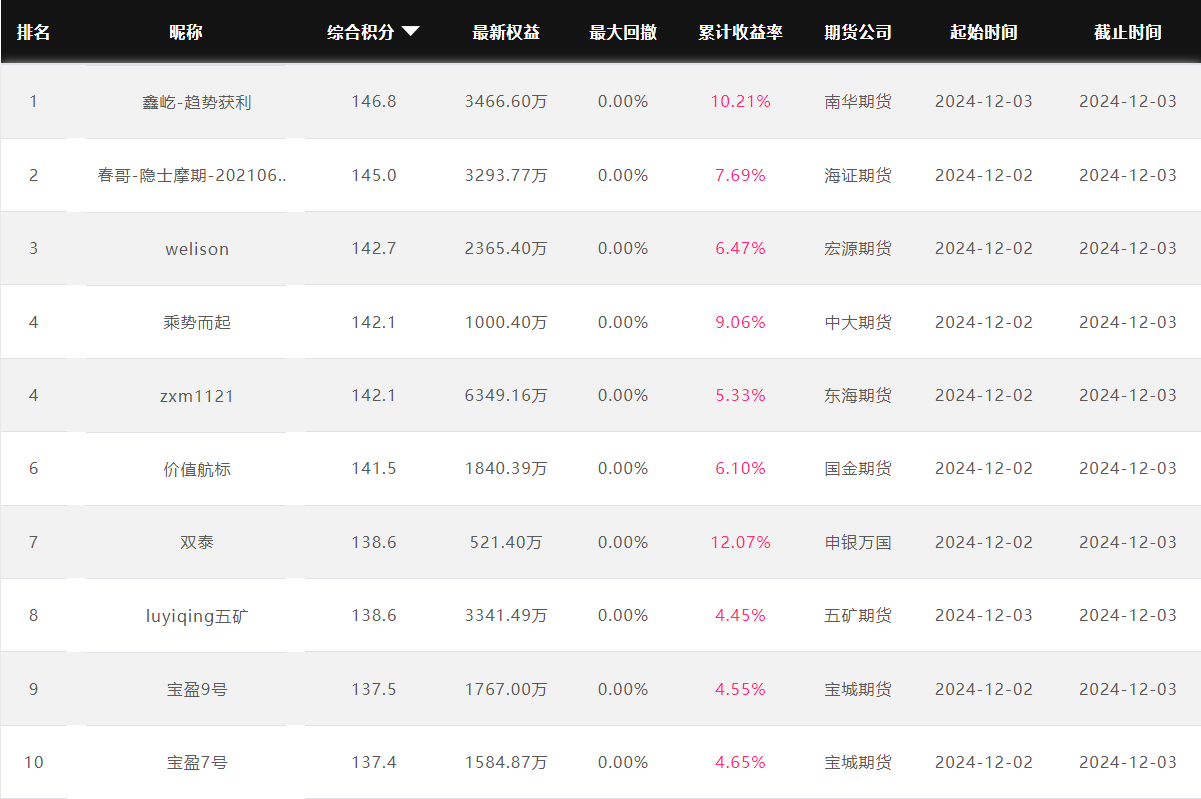The height and width of the screenshot is (799, 1201).
Task: Click the 排名 column header
Action: point(33,32)
